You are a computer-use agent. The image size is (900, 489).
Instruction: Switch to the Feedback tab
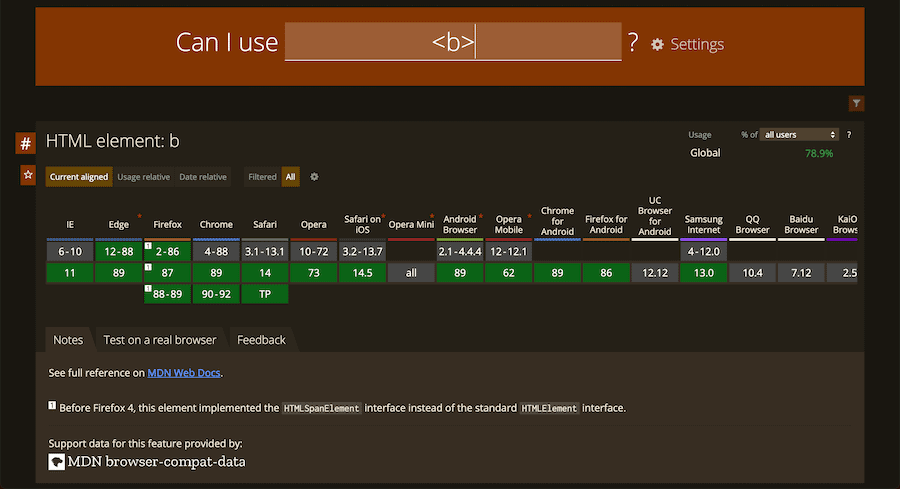coord(261,340)
